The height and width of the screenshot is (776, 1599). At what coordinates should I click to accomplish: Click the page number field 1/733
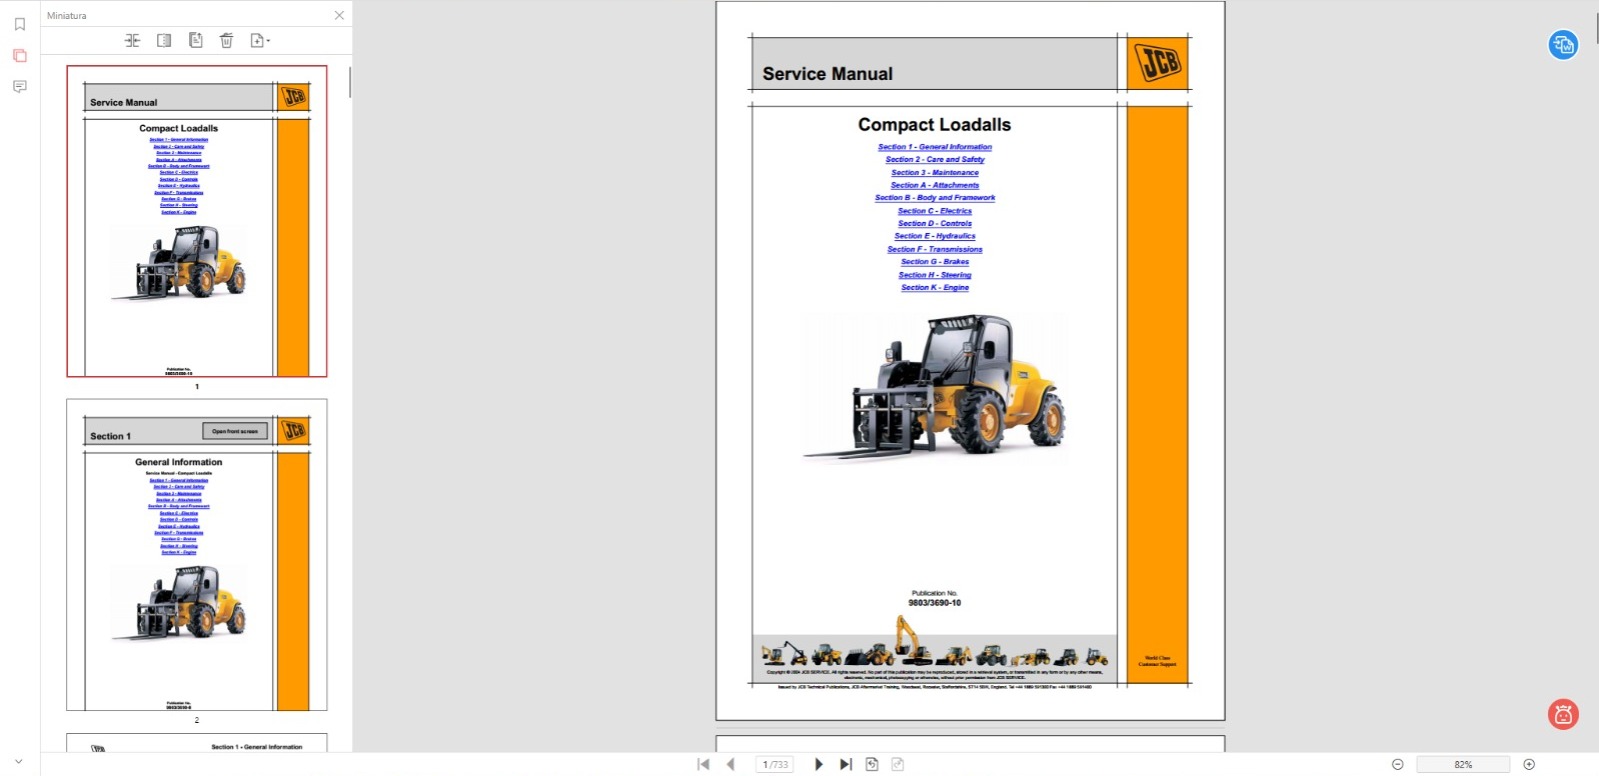(776, 764)
